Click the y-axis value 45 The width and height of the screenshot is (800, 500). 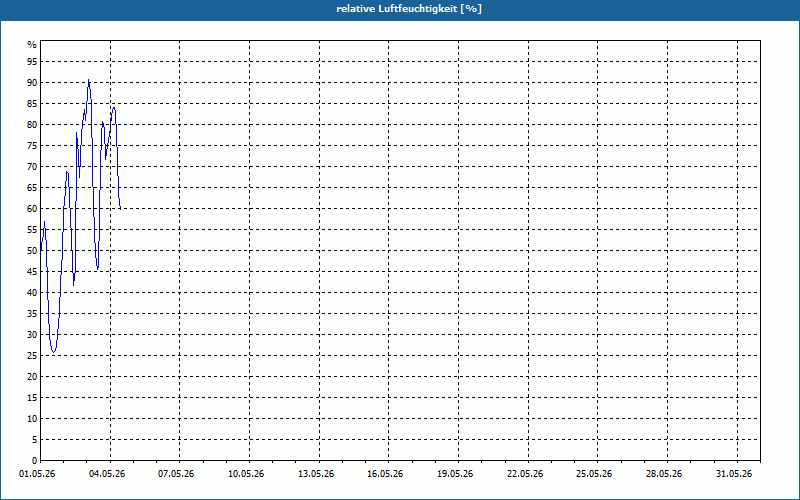[32, 271]
